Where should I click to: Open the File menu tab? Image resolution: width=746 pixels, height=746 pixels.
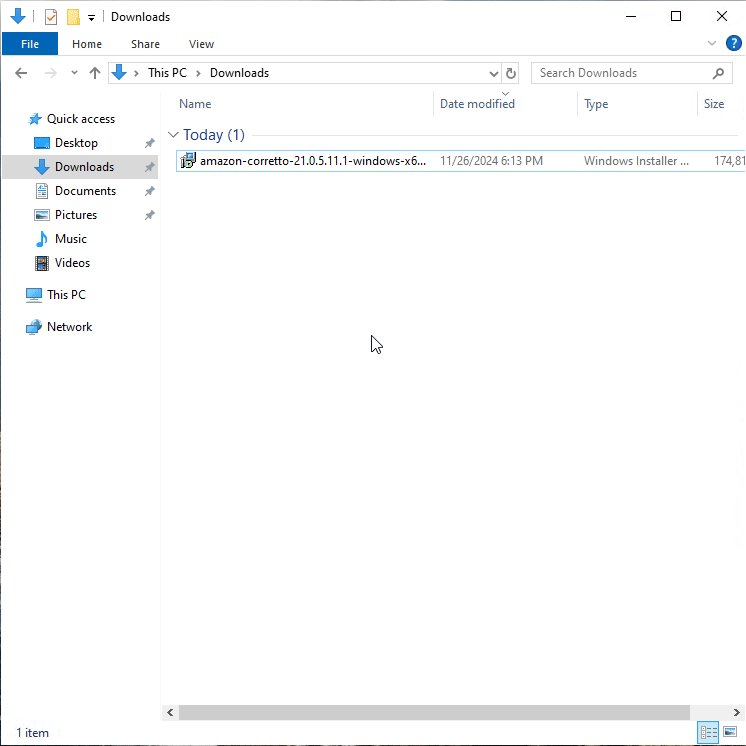pos(30,44)
